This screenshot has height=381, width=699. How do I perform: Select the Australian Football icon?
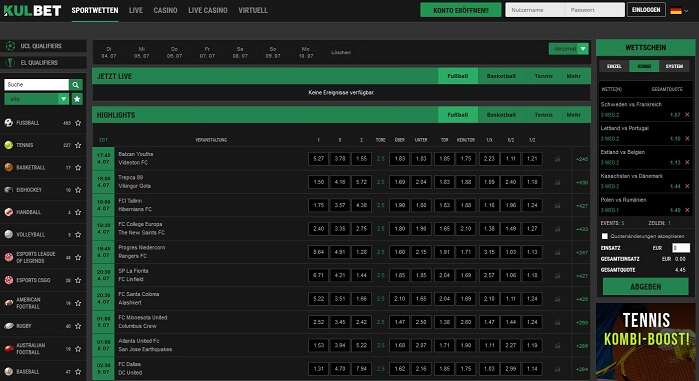[8, 348]
